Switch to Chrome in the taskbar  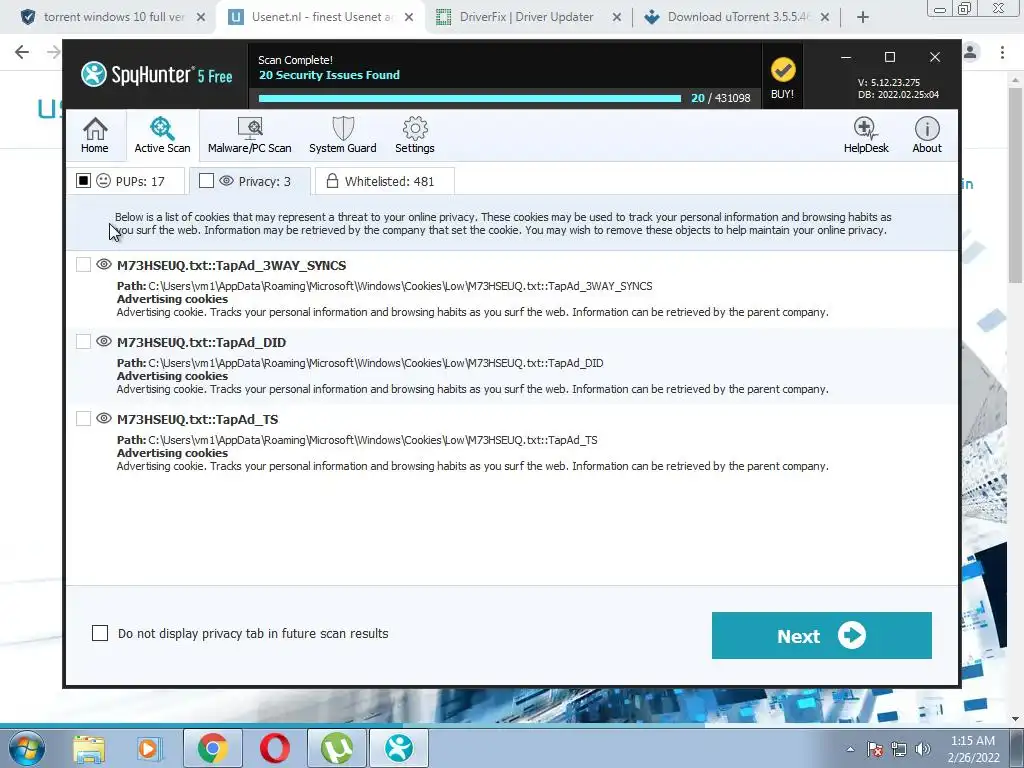213,748
